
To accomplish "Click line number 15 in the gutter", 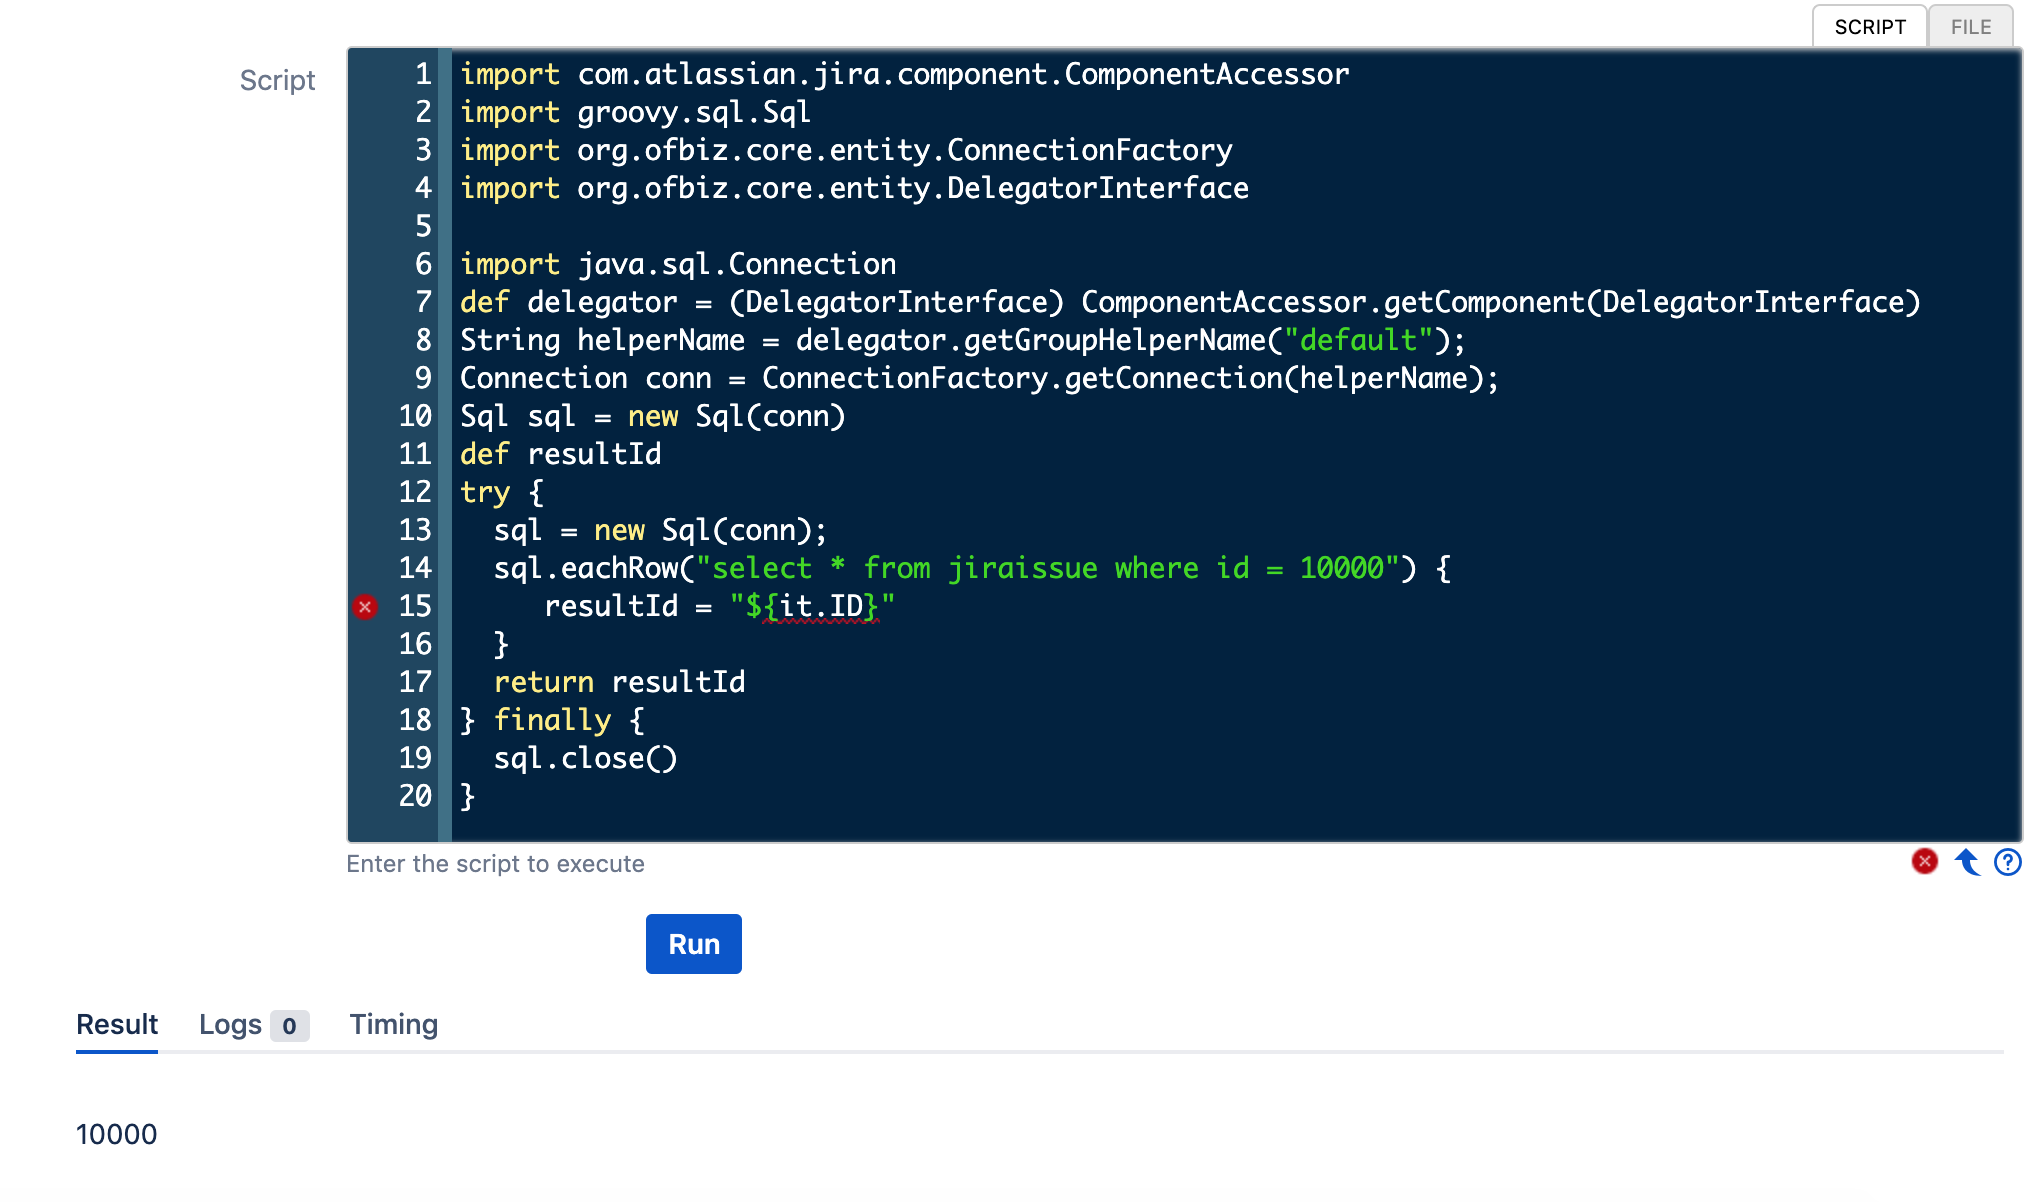I will pos(414,606).
